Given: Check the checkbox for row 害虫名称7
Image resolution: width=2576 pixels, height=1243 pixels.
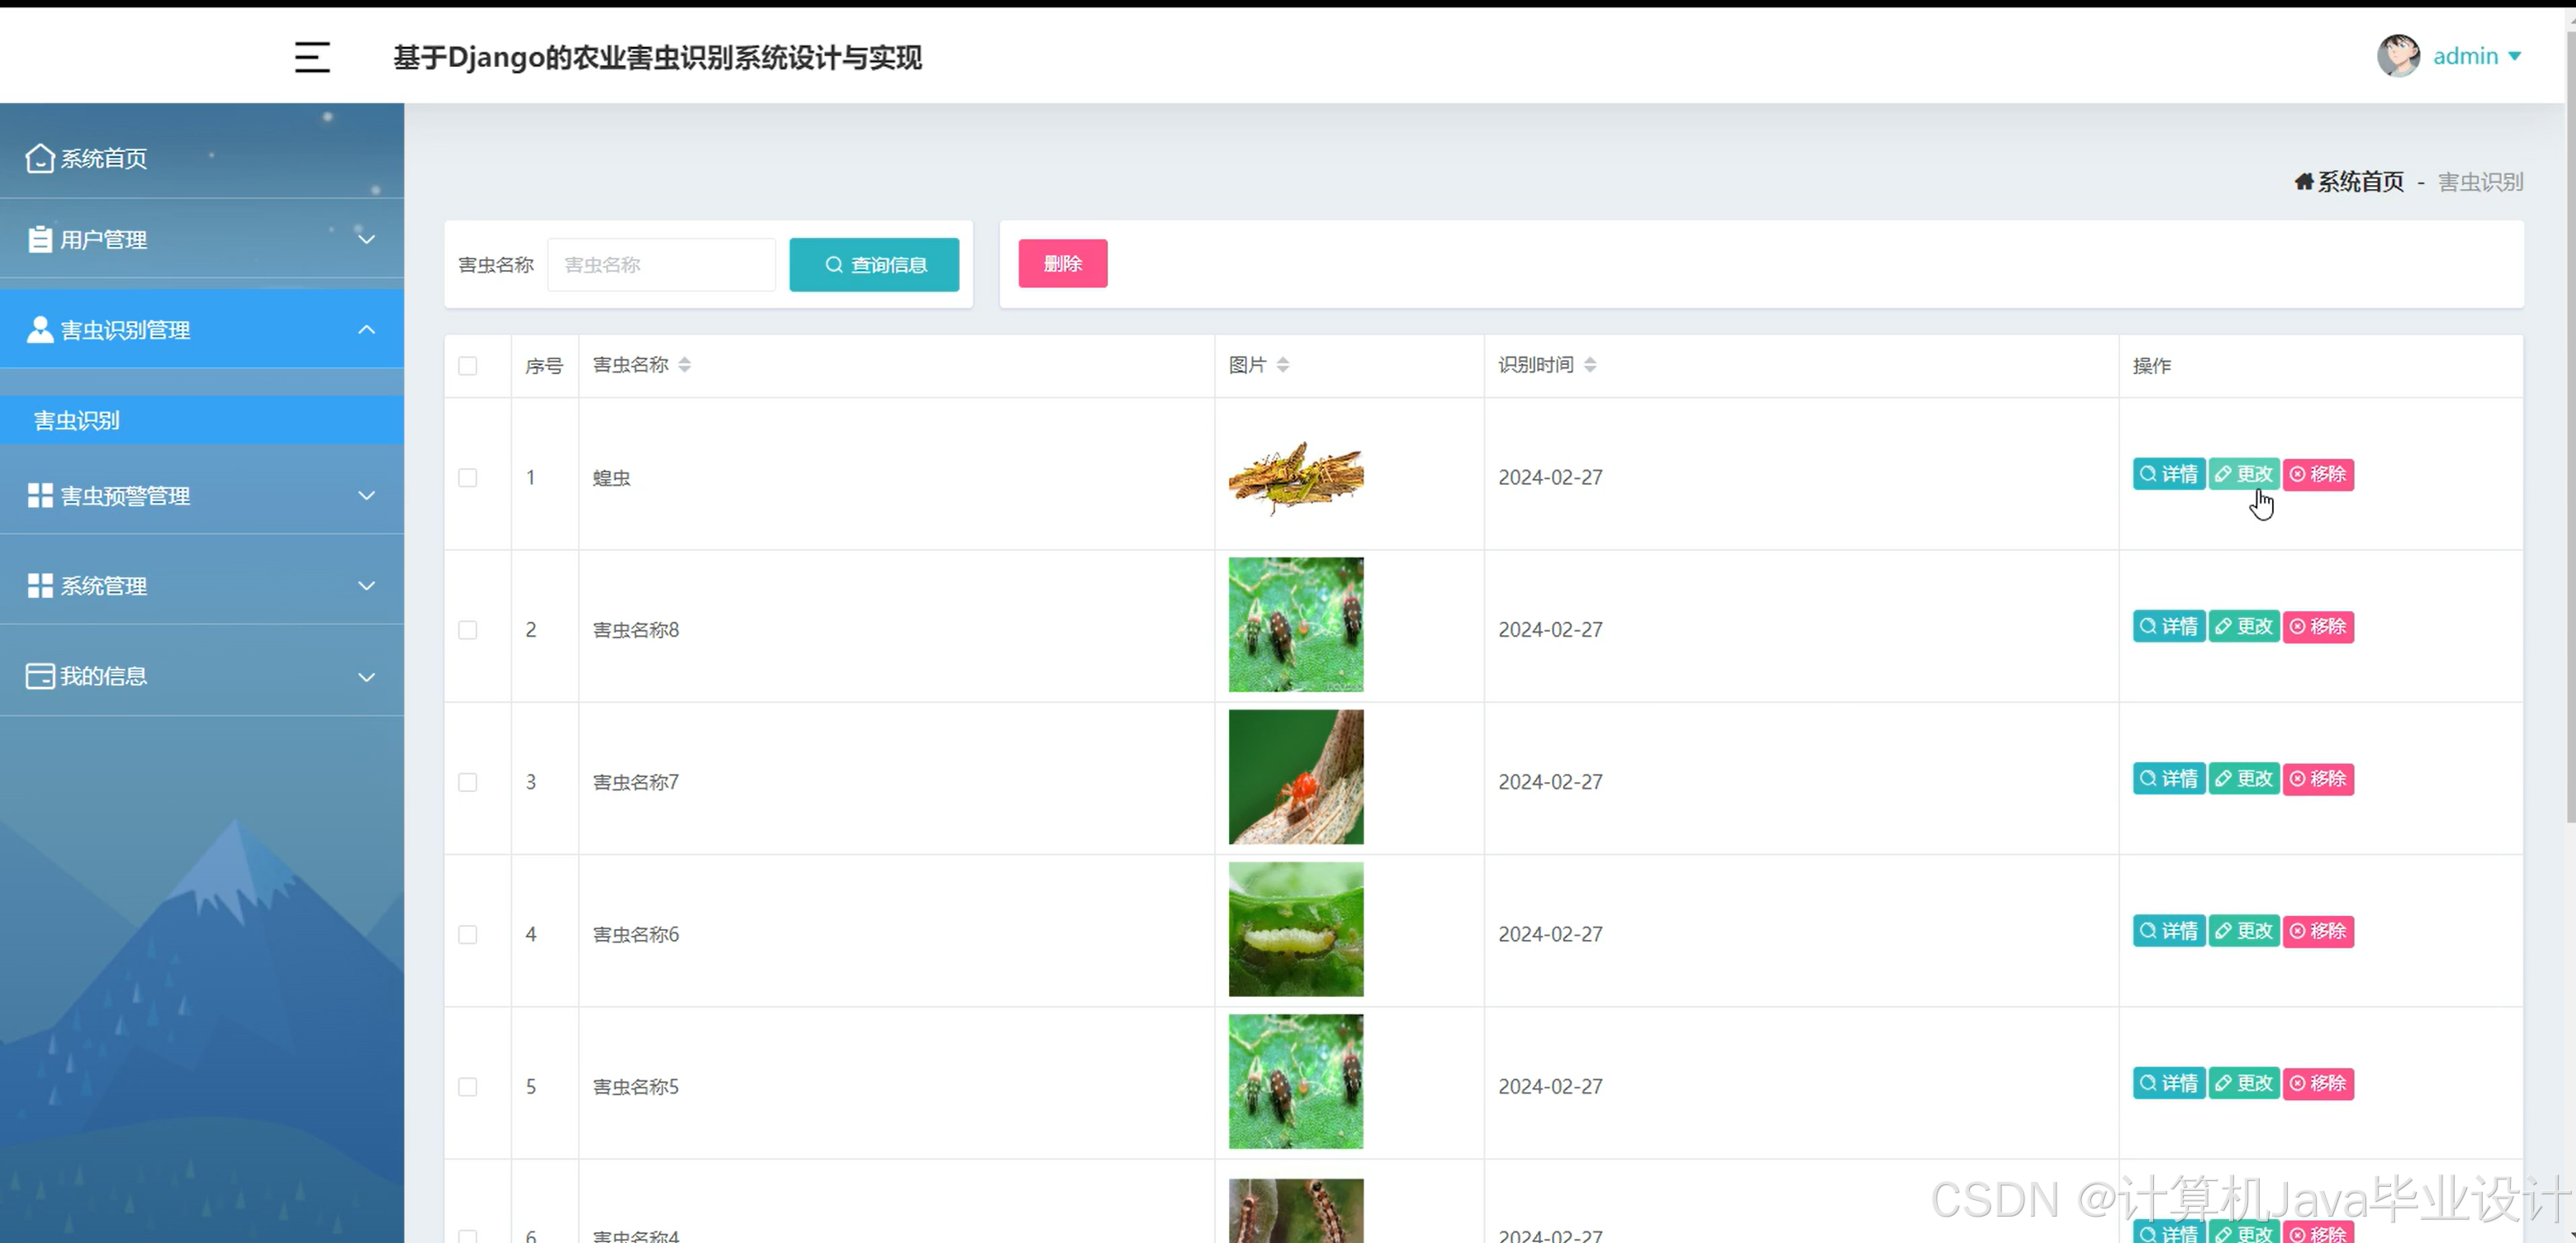Looking at the screenshot, I should 467,781.
